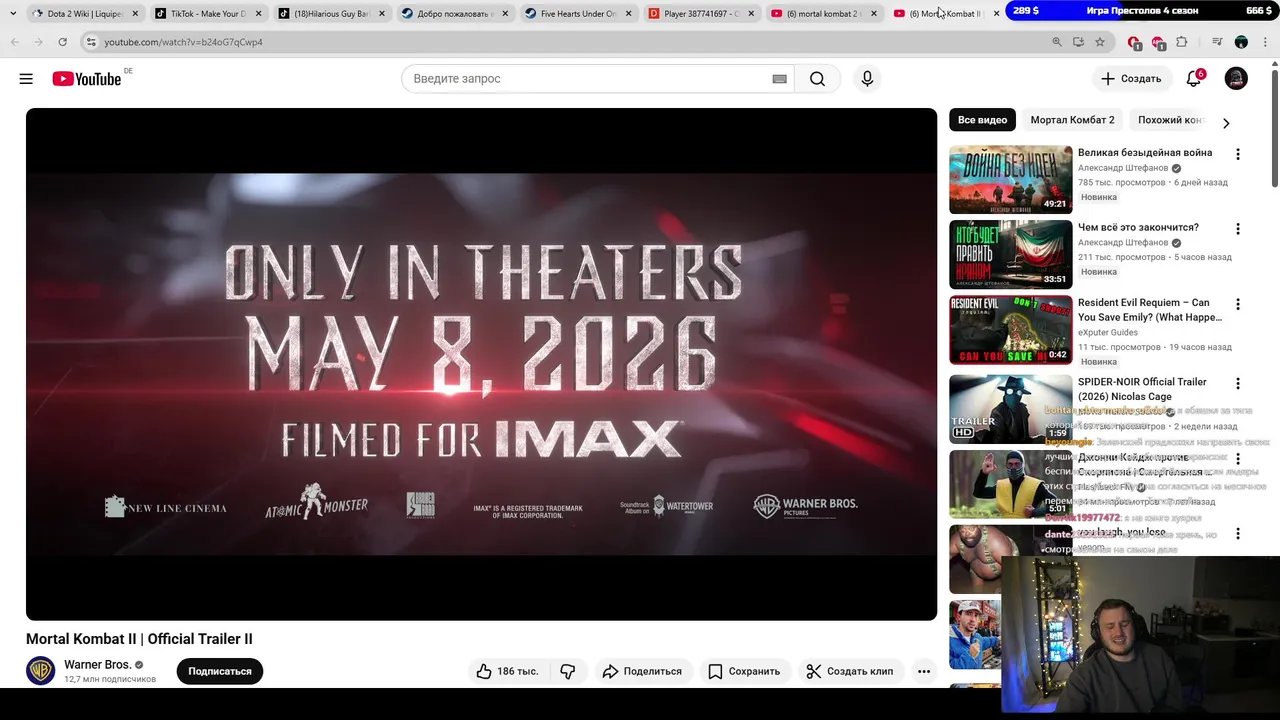The image size is (1280, 720).
Task: Click the youtube.com address bar URL
Action: coord(183,42)
